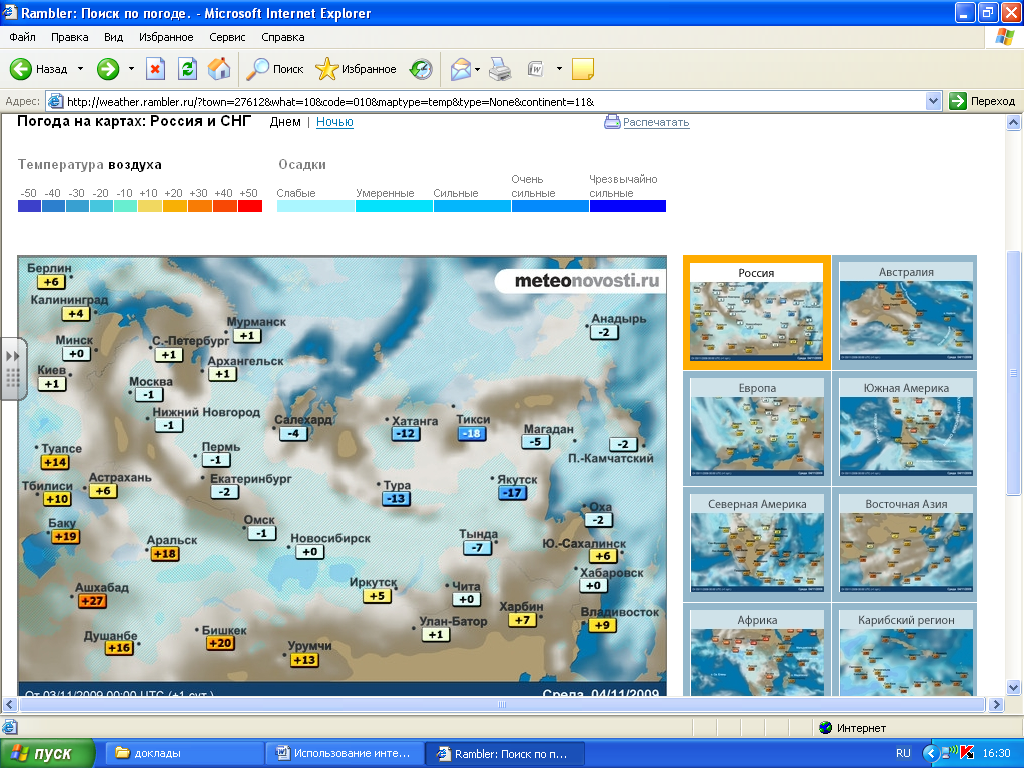Click the green Forward arrow button
The height and width of the screenshot is (768, 1024).
108,69
